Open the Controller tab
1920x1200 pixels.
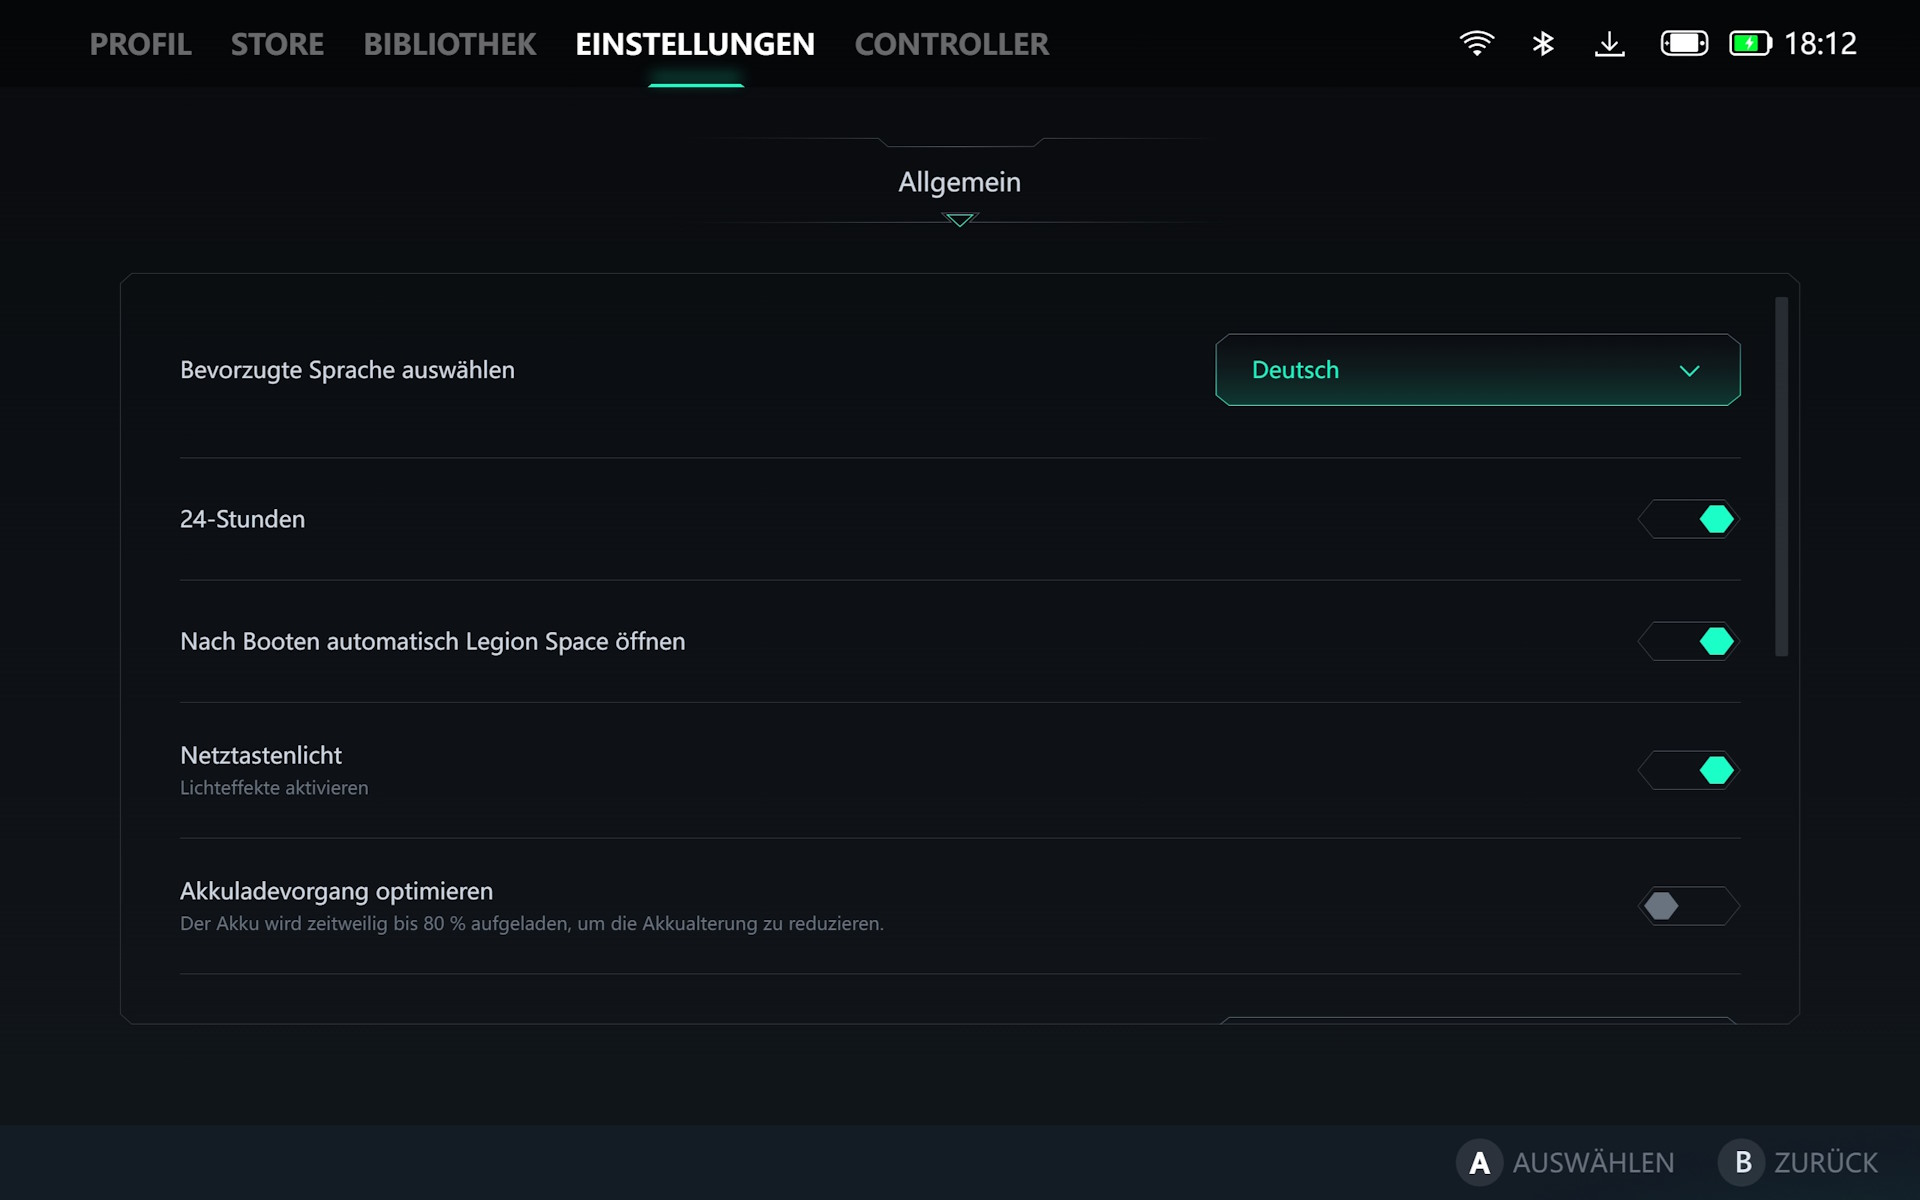[951, 44]
